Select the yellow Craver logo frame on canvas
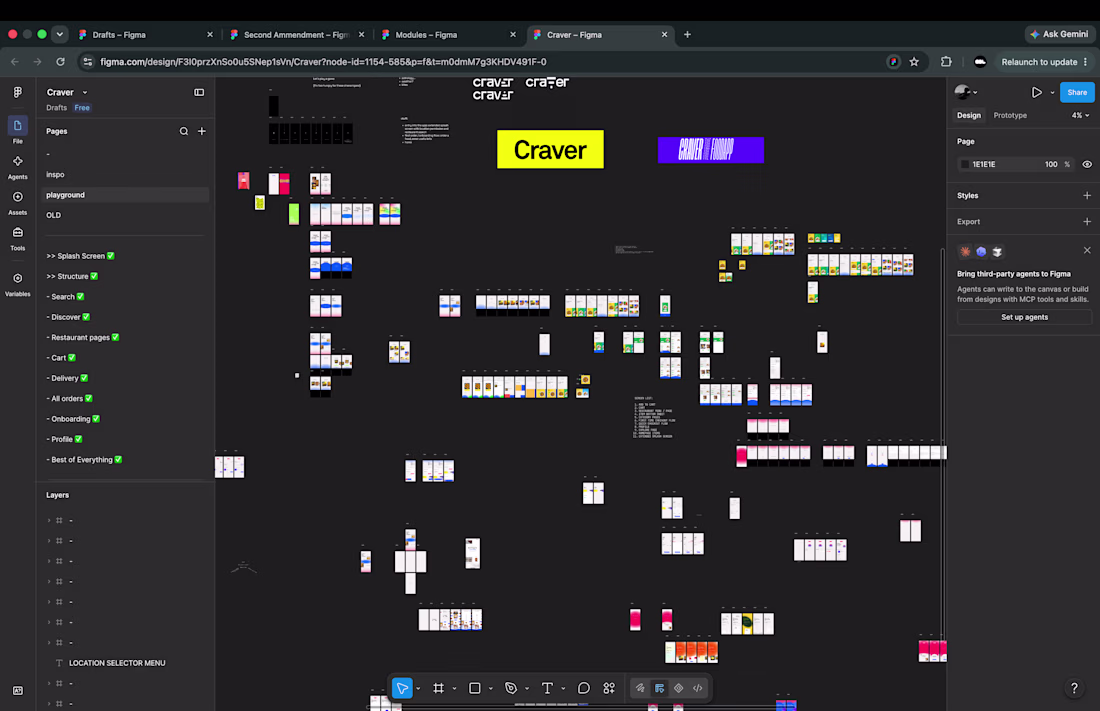 [550, 149]
